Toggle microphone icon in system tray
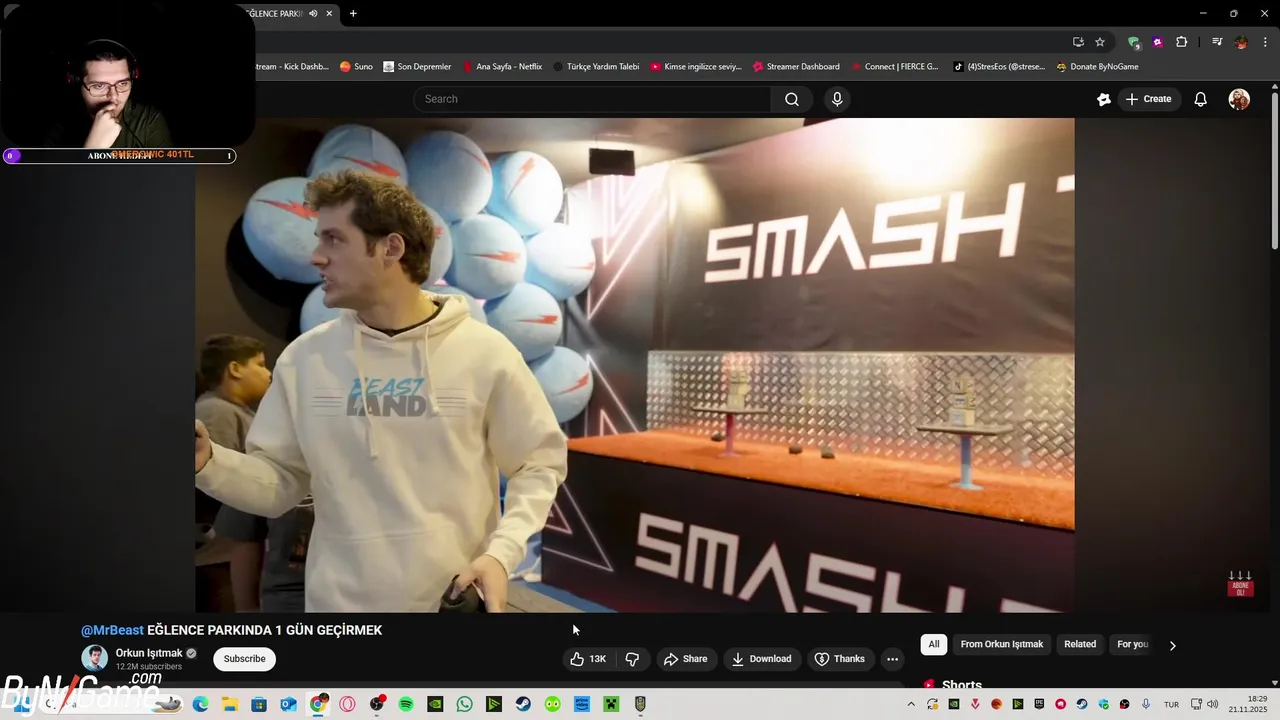This screenshot has width=1280, height=720. (x=1146, y=704)
